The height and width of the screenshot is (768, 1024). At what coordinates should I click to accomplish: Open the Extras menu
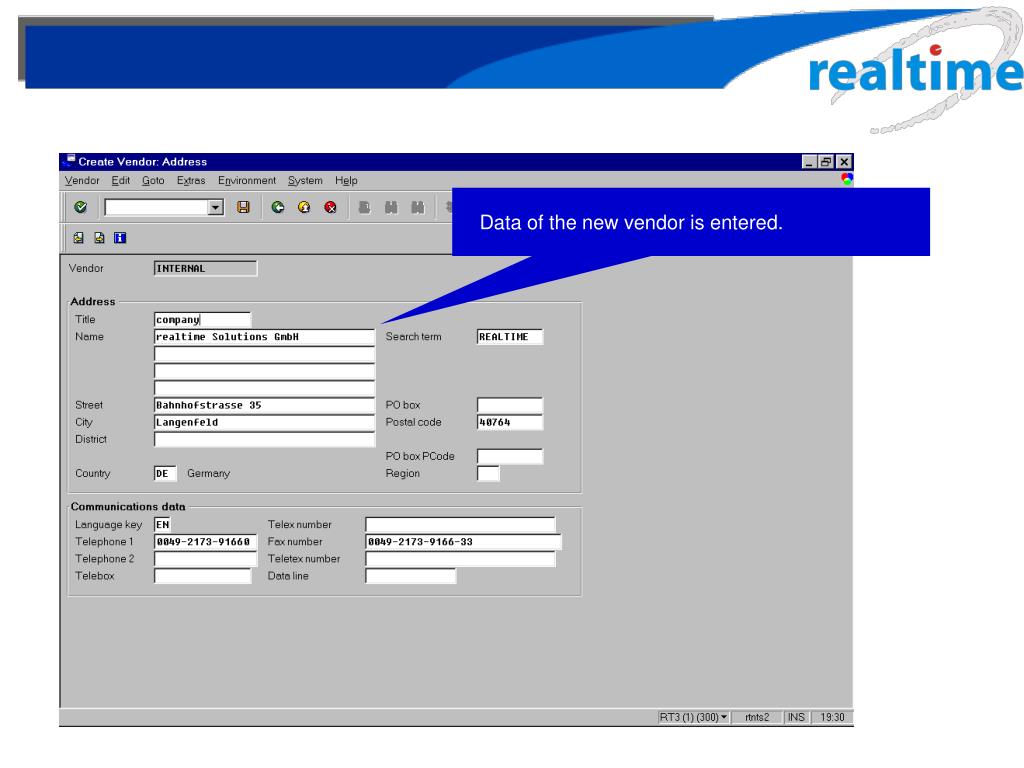[191, 180]
